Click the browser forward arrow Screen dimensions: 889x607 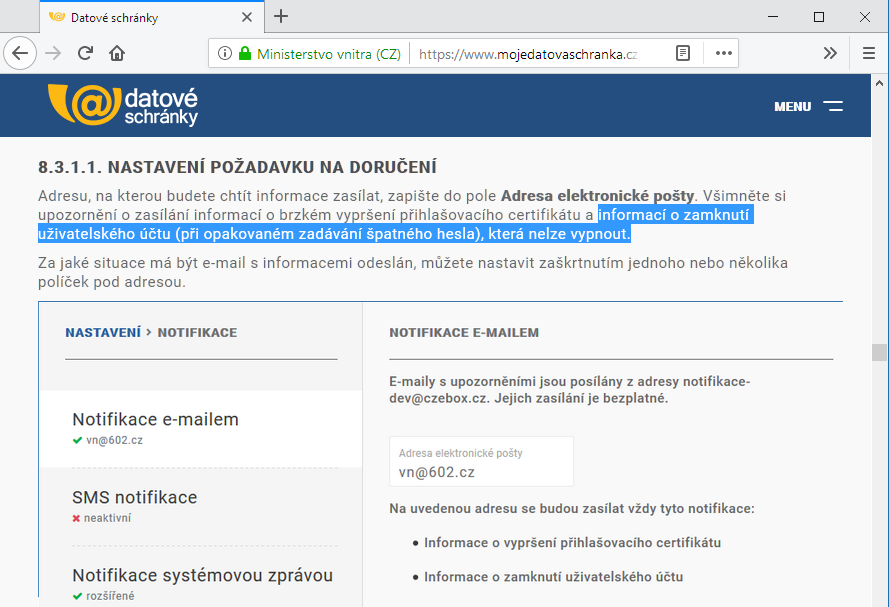point(53,53)
